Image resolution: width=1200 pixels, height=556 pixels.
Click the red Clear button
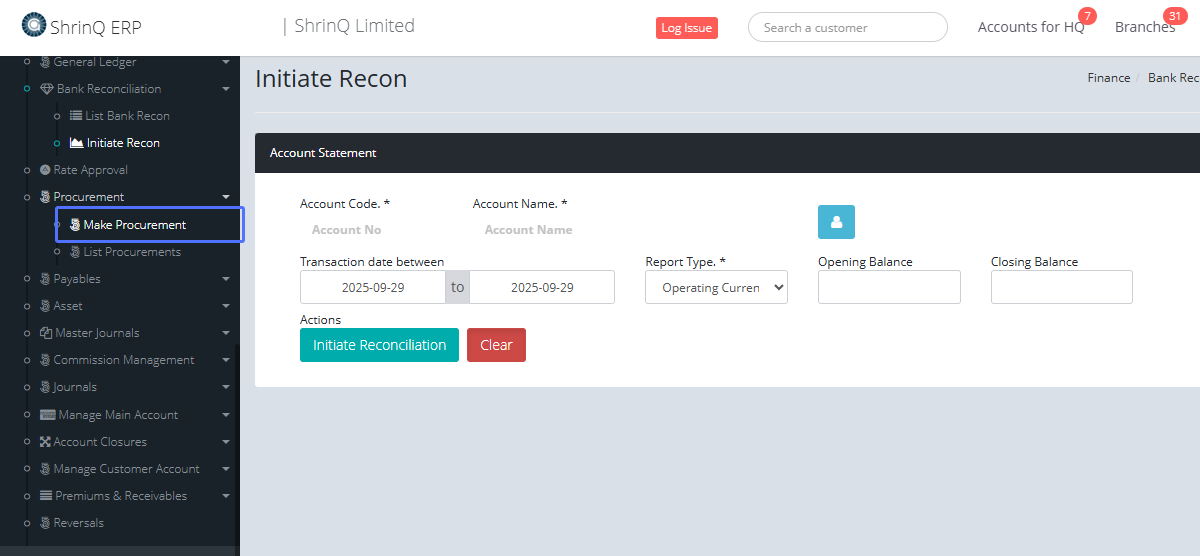[496, 345]
